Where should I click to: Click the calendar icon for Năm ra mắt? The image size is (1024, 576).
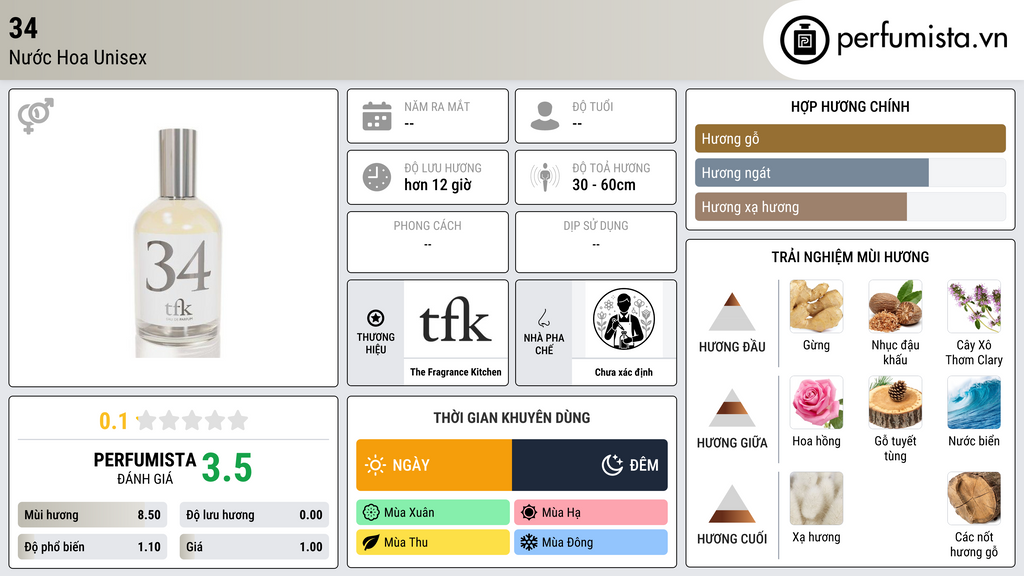pos(377,116)
